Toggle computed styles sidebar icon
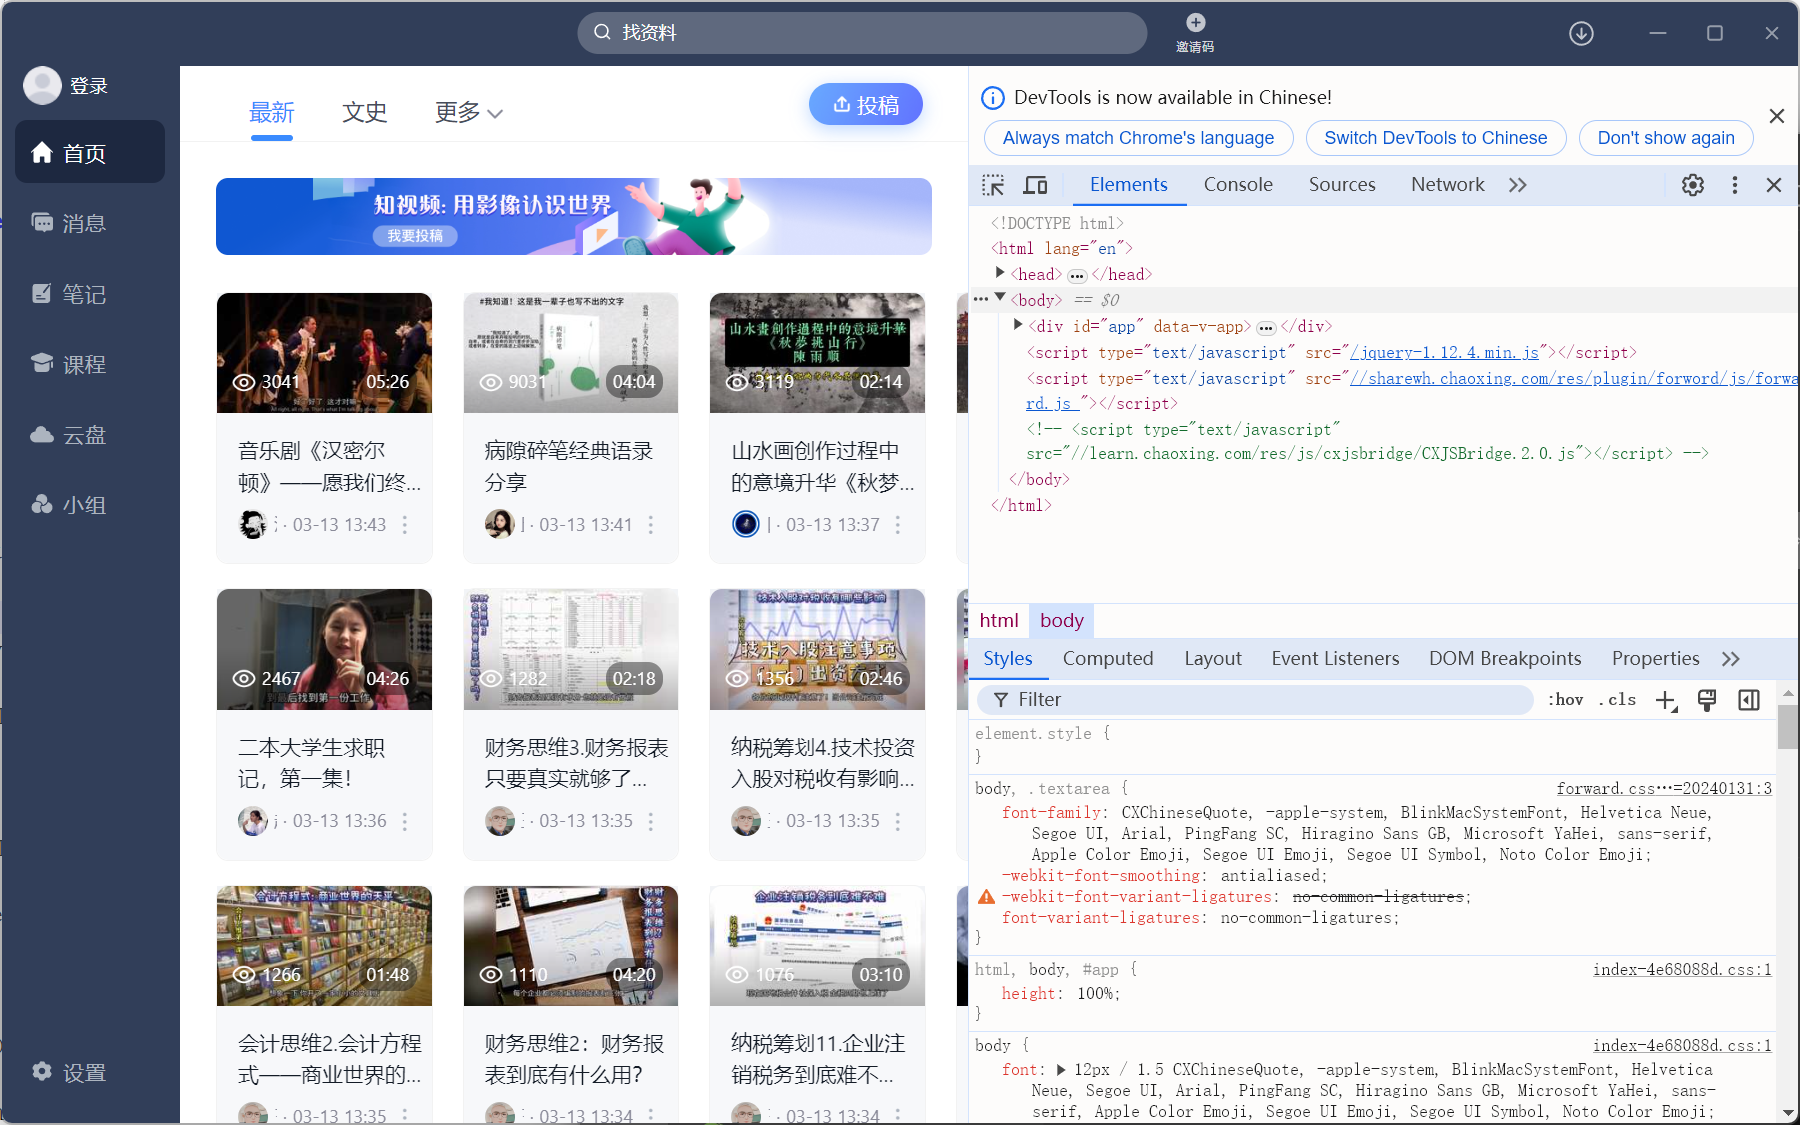 point(1749,700)
